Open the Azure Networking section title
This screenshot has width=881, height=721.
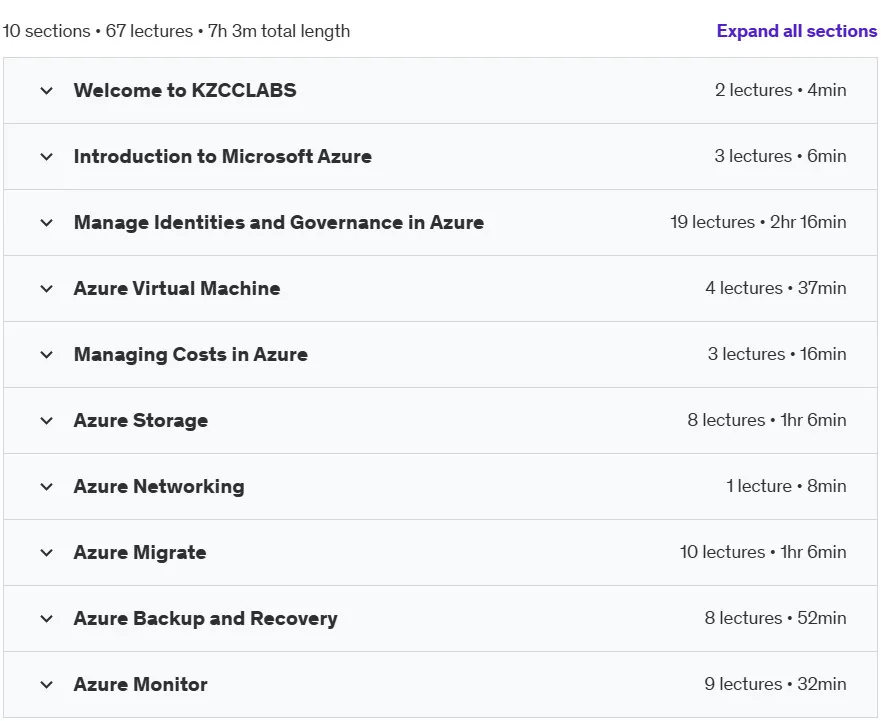[x=159, y=487]
